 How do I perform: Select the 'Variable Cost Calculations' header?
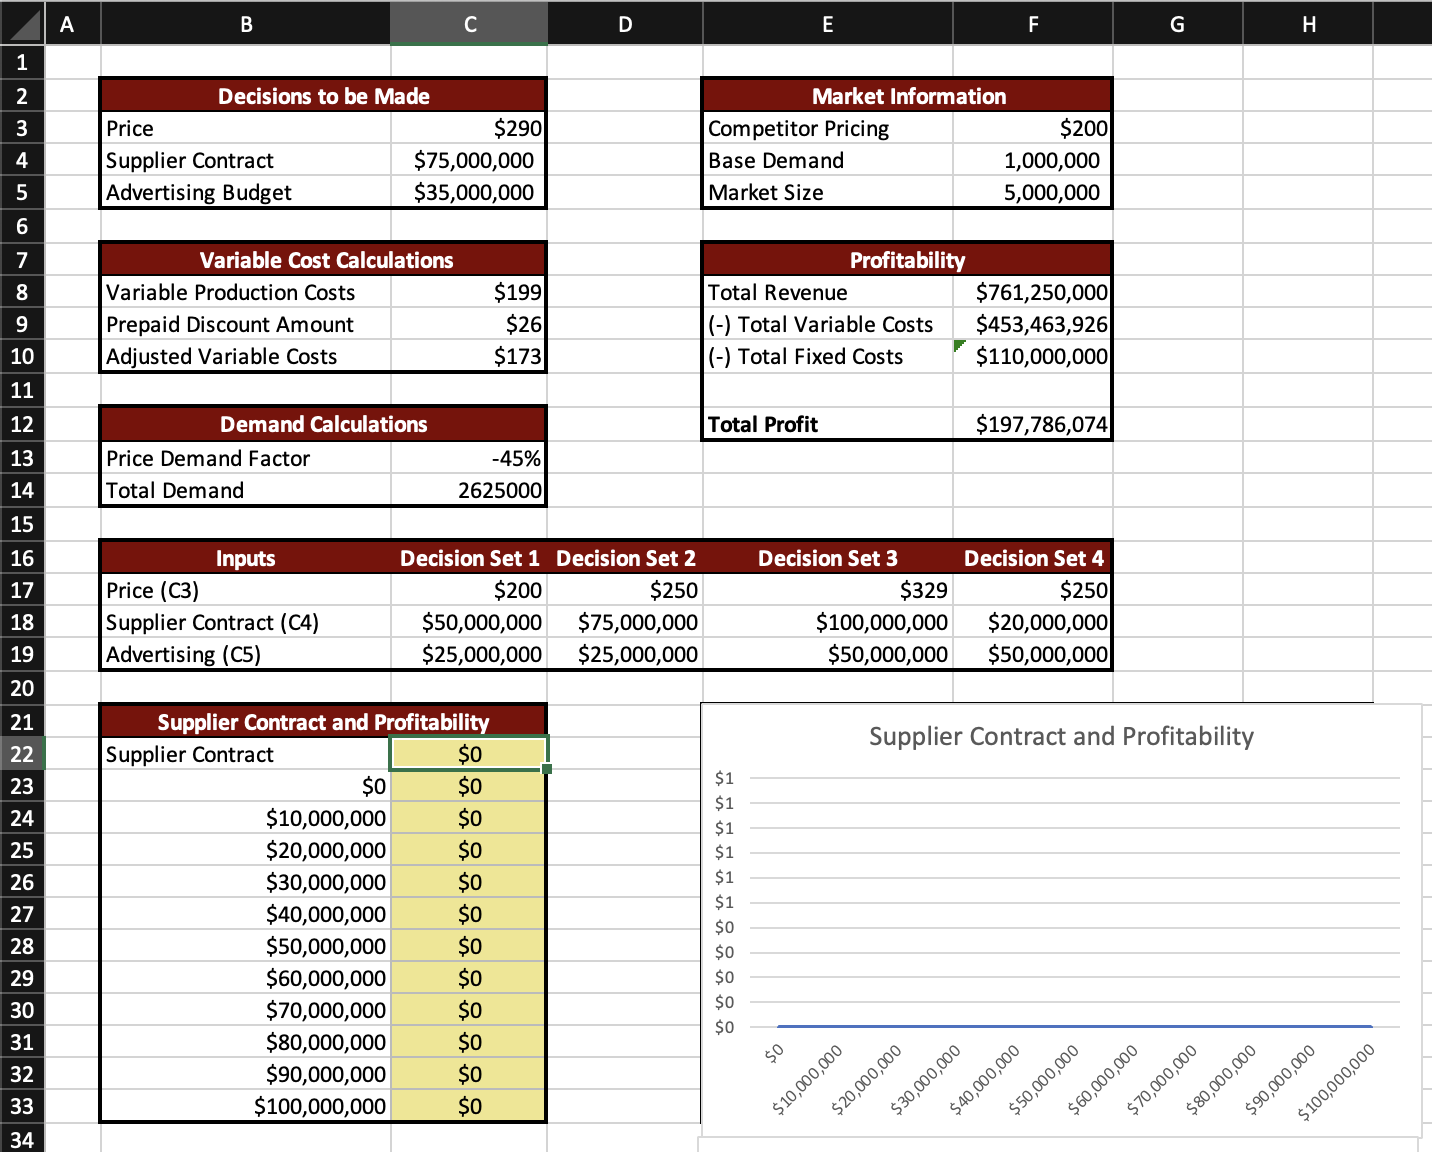coord(326,260)
